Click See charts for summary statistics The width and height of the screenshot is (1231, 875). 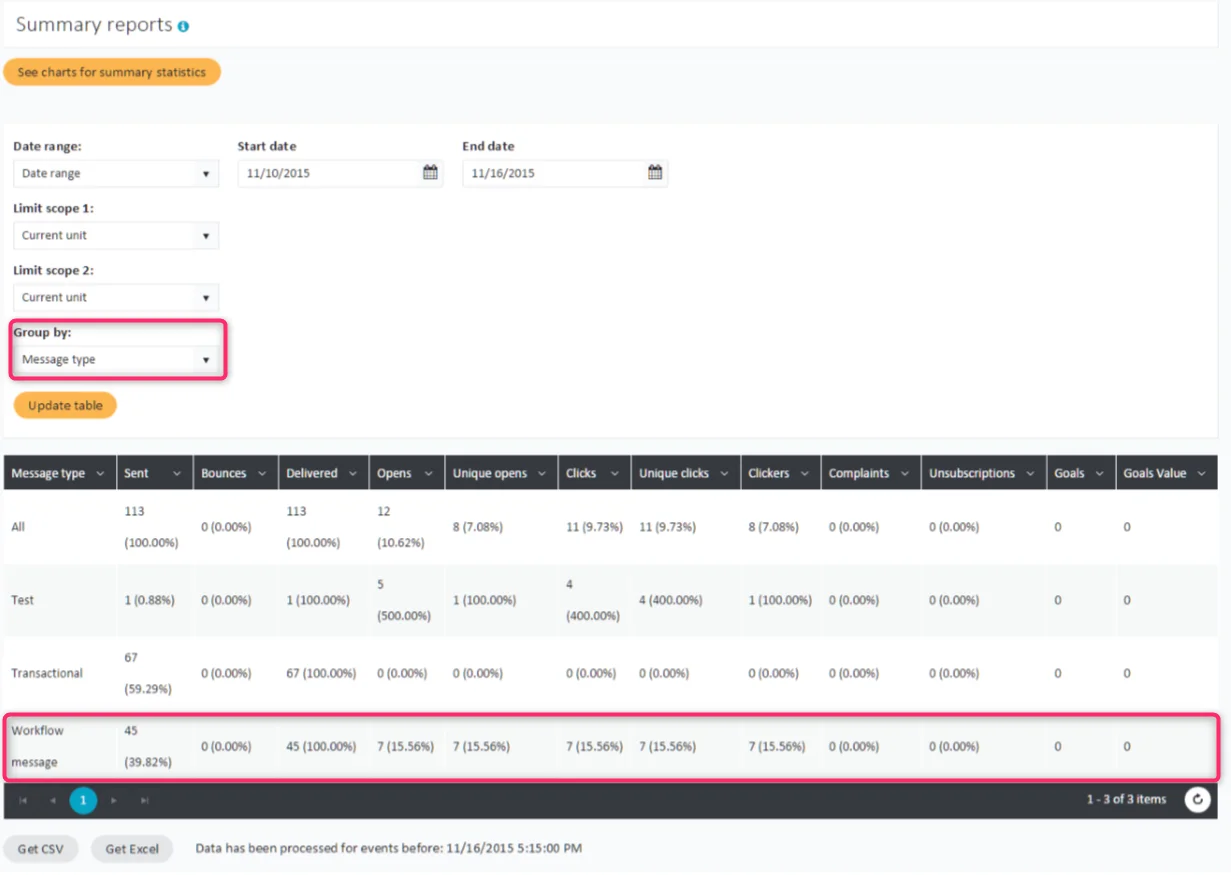112,72
